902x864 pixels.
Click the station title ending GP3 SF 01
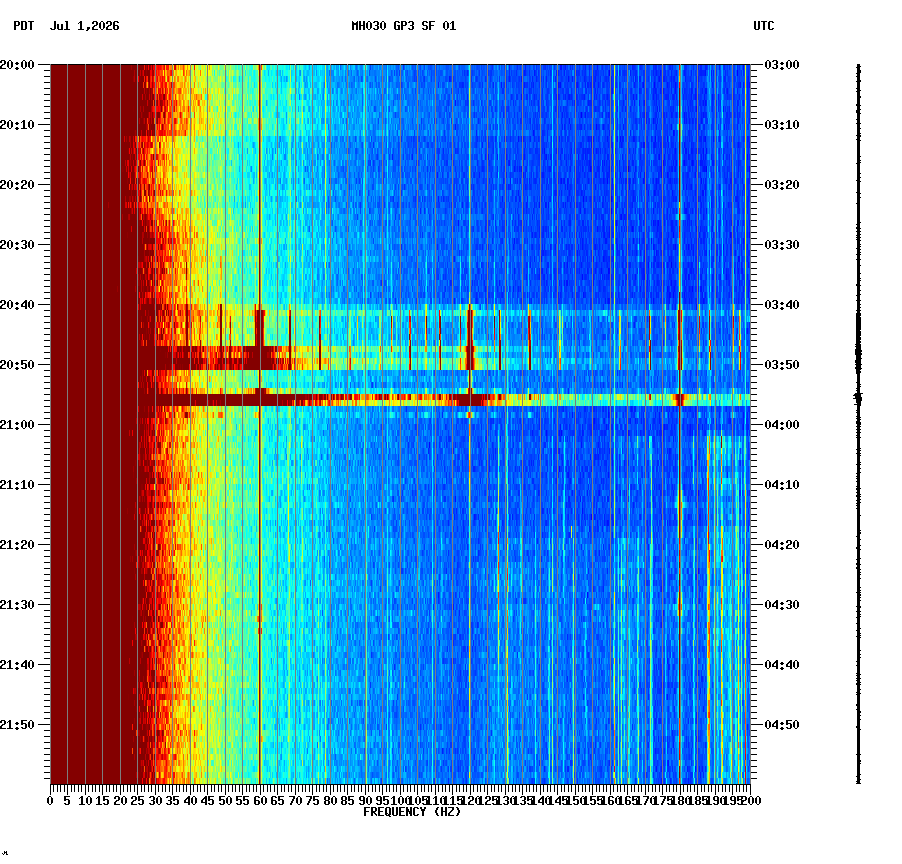(403, 26)
